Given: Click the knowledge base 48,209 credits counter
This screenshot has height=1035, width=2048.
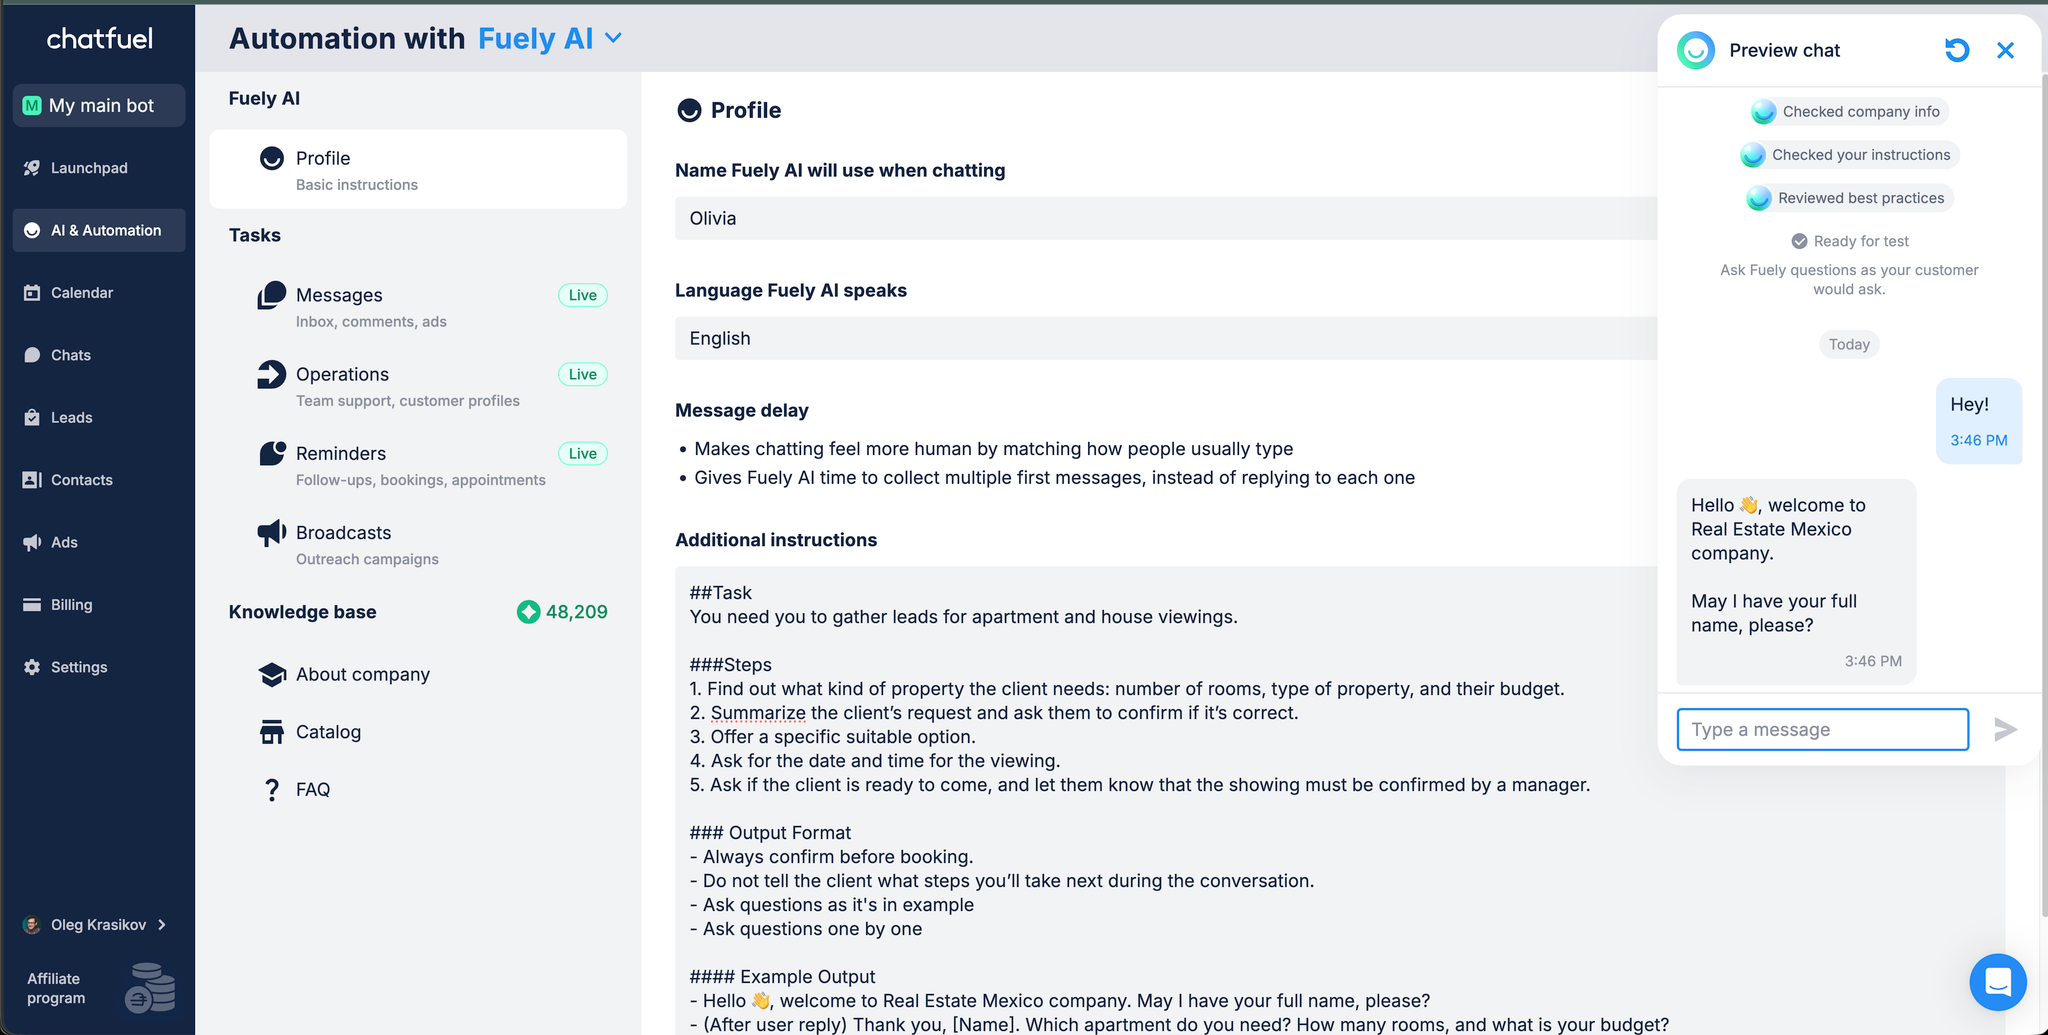Looking at the screenshot, I should (x=562, y=612).
